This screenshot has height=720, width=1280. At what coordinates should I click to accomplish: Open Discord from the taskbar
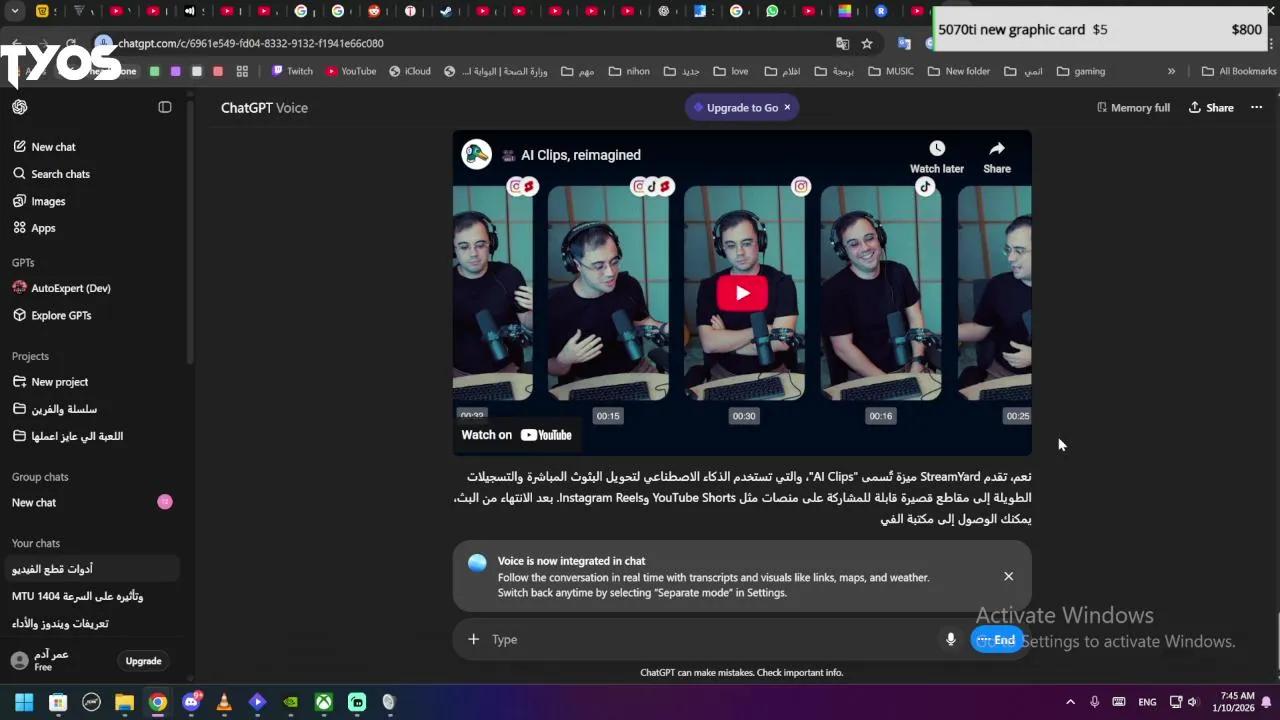(x=191, y=702)
